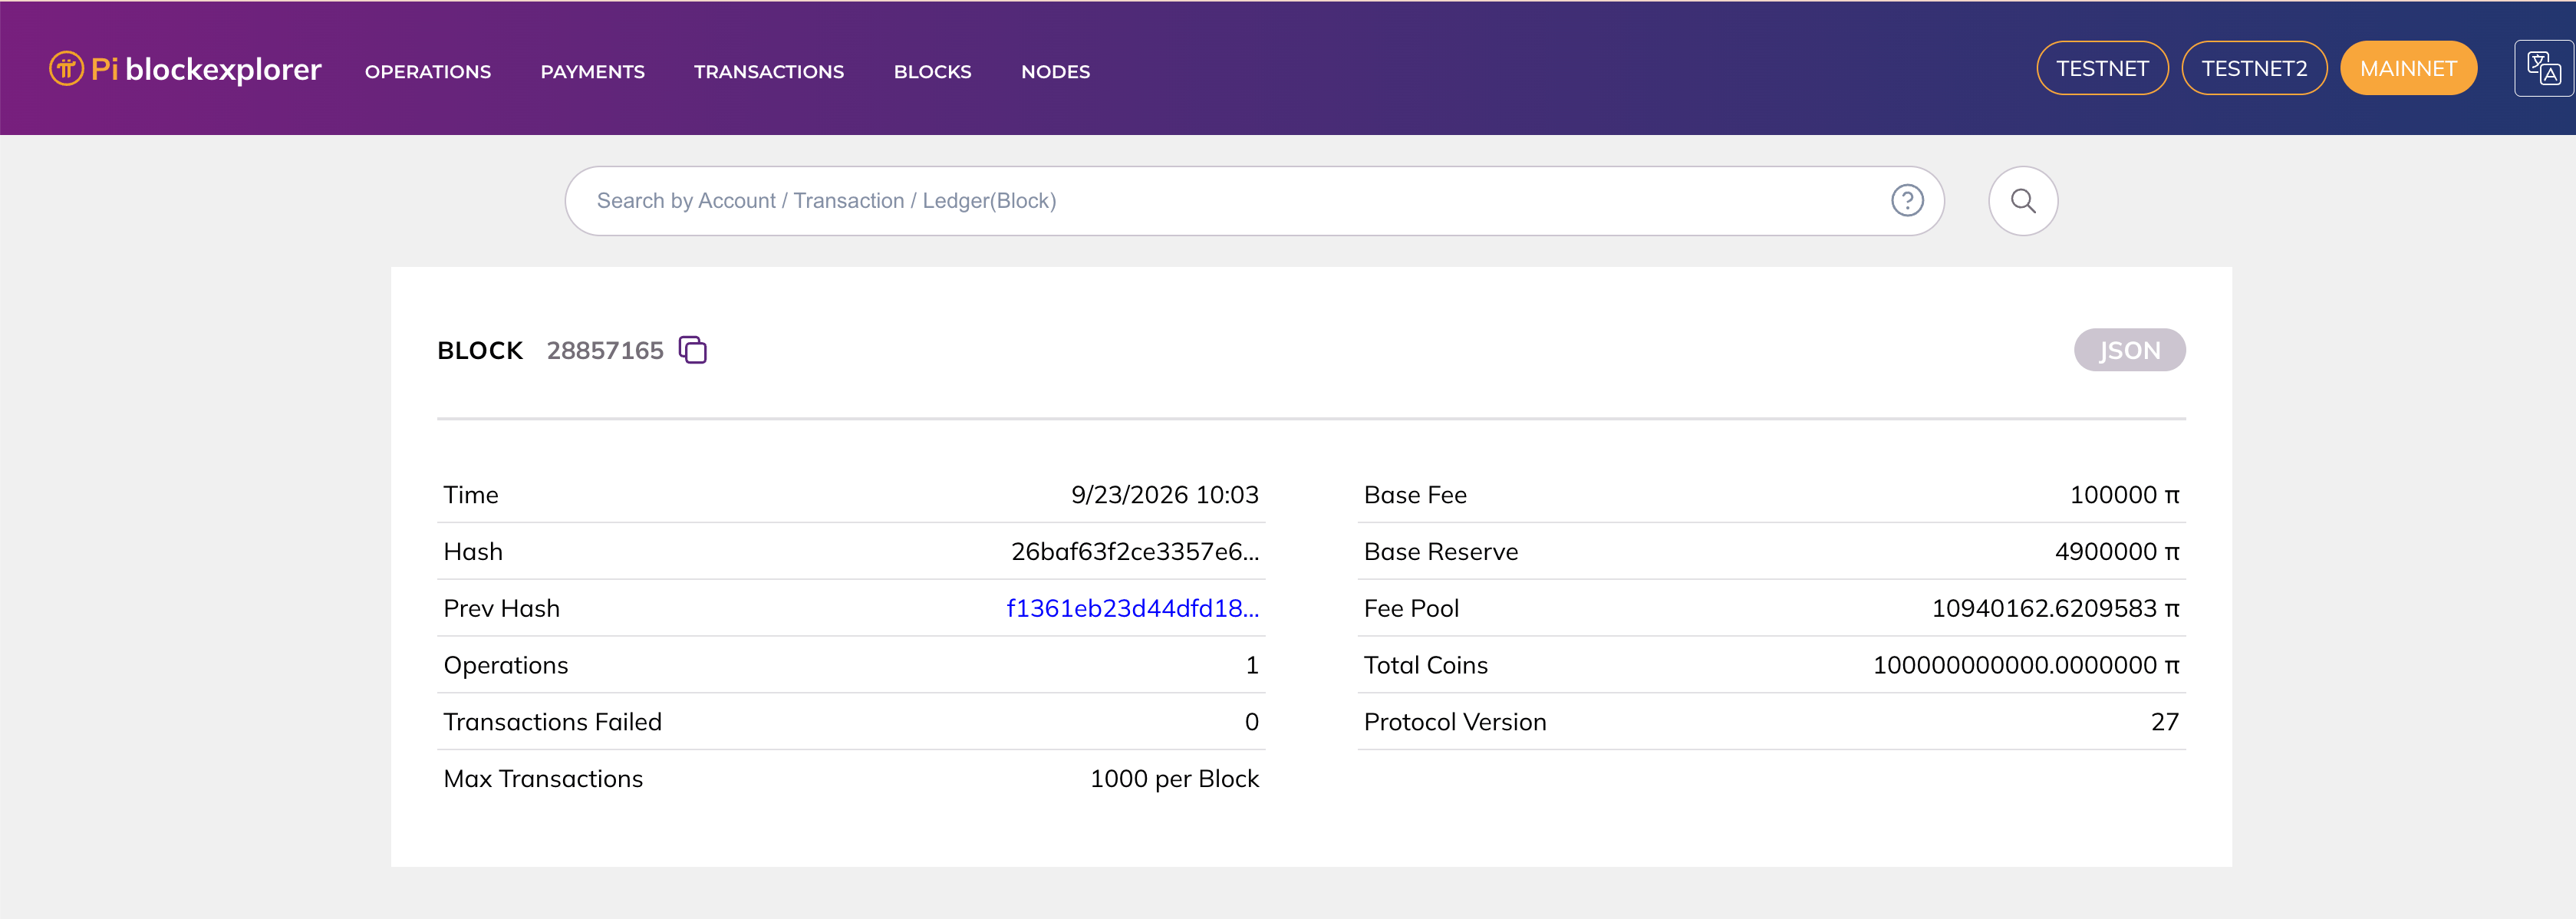Click the Total Coins value 100000000000.0000000 π

(2026, 666)
